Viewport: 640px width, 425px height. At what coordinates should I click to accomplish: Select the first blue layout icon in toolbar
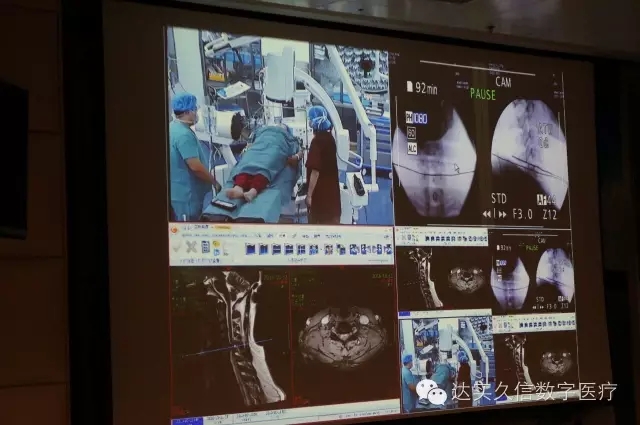(x=251, y=249)
